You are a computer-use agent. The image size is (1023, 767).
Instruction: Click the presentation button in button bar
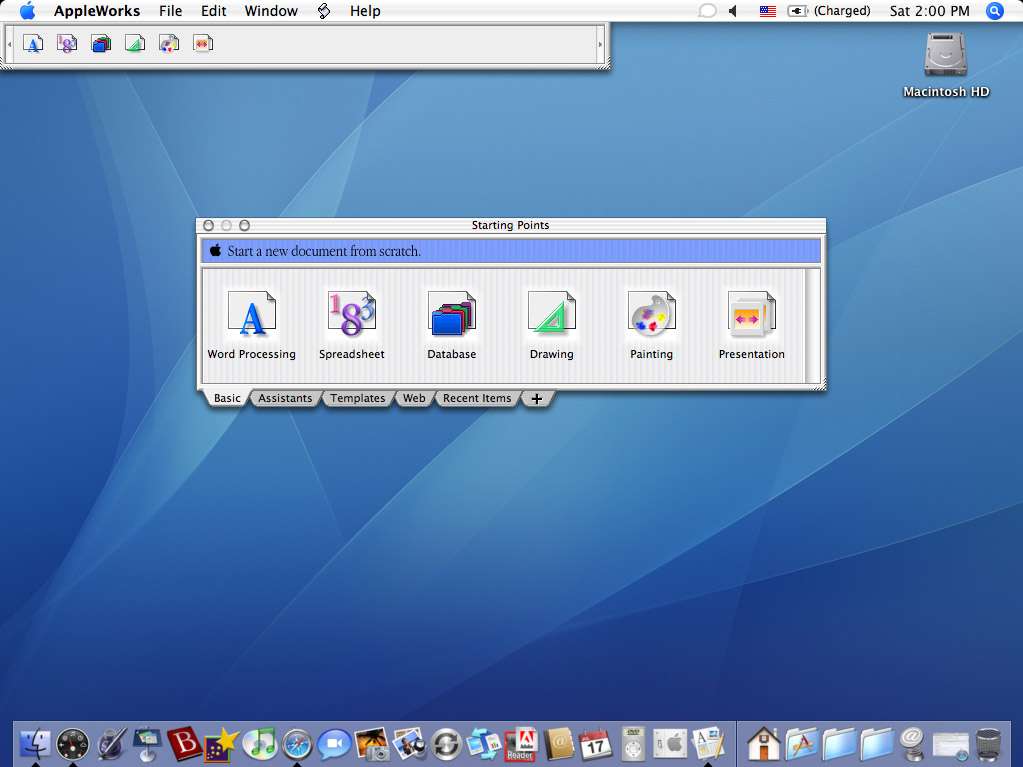coord(203,44)
